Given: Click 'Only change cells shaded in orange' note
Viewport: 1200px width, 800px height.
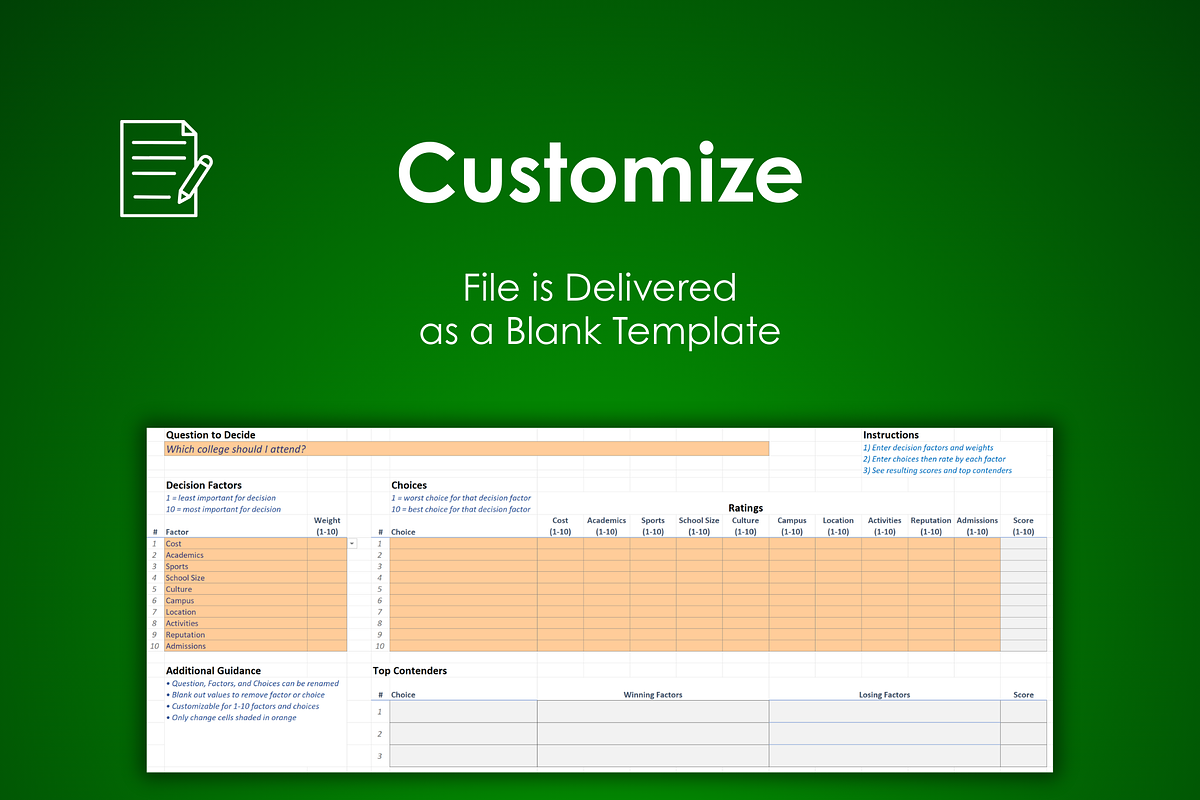Looking at the screenshot, I should click(231, 717).
